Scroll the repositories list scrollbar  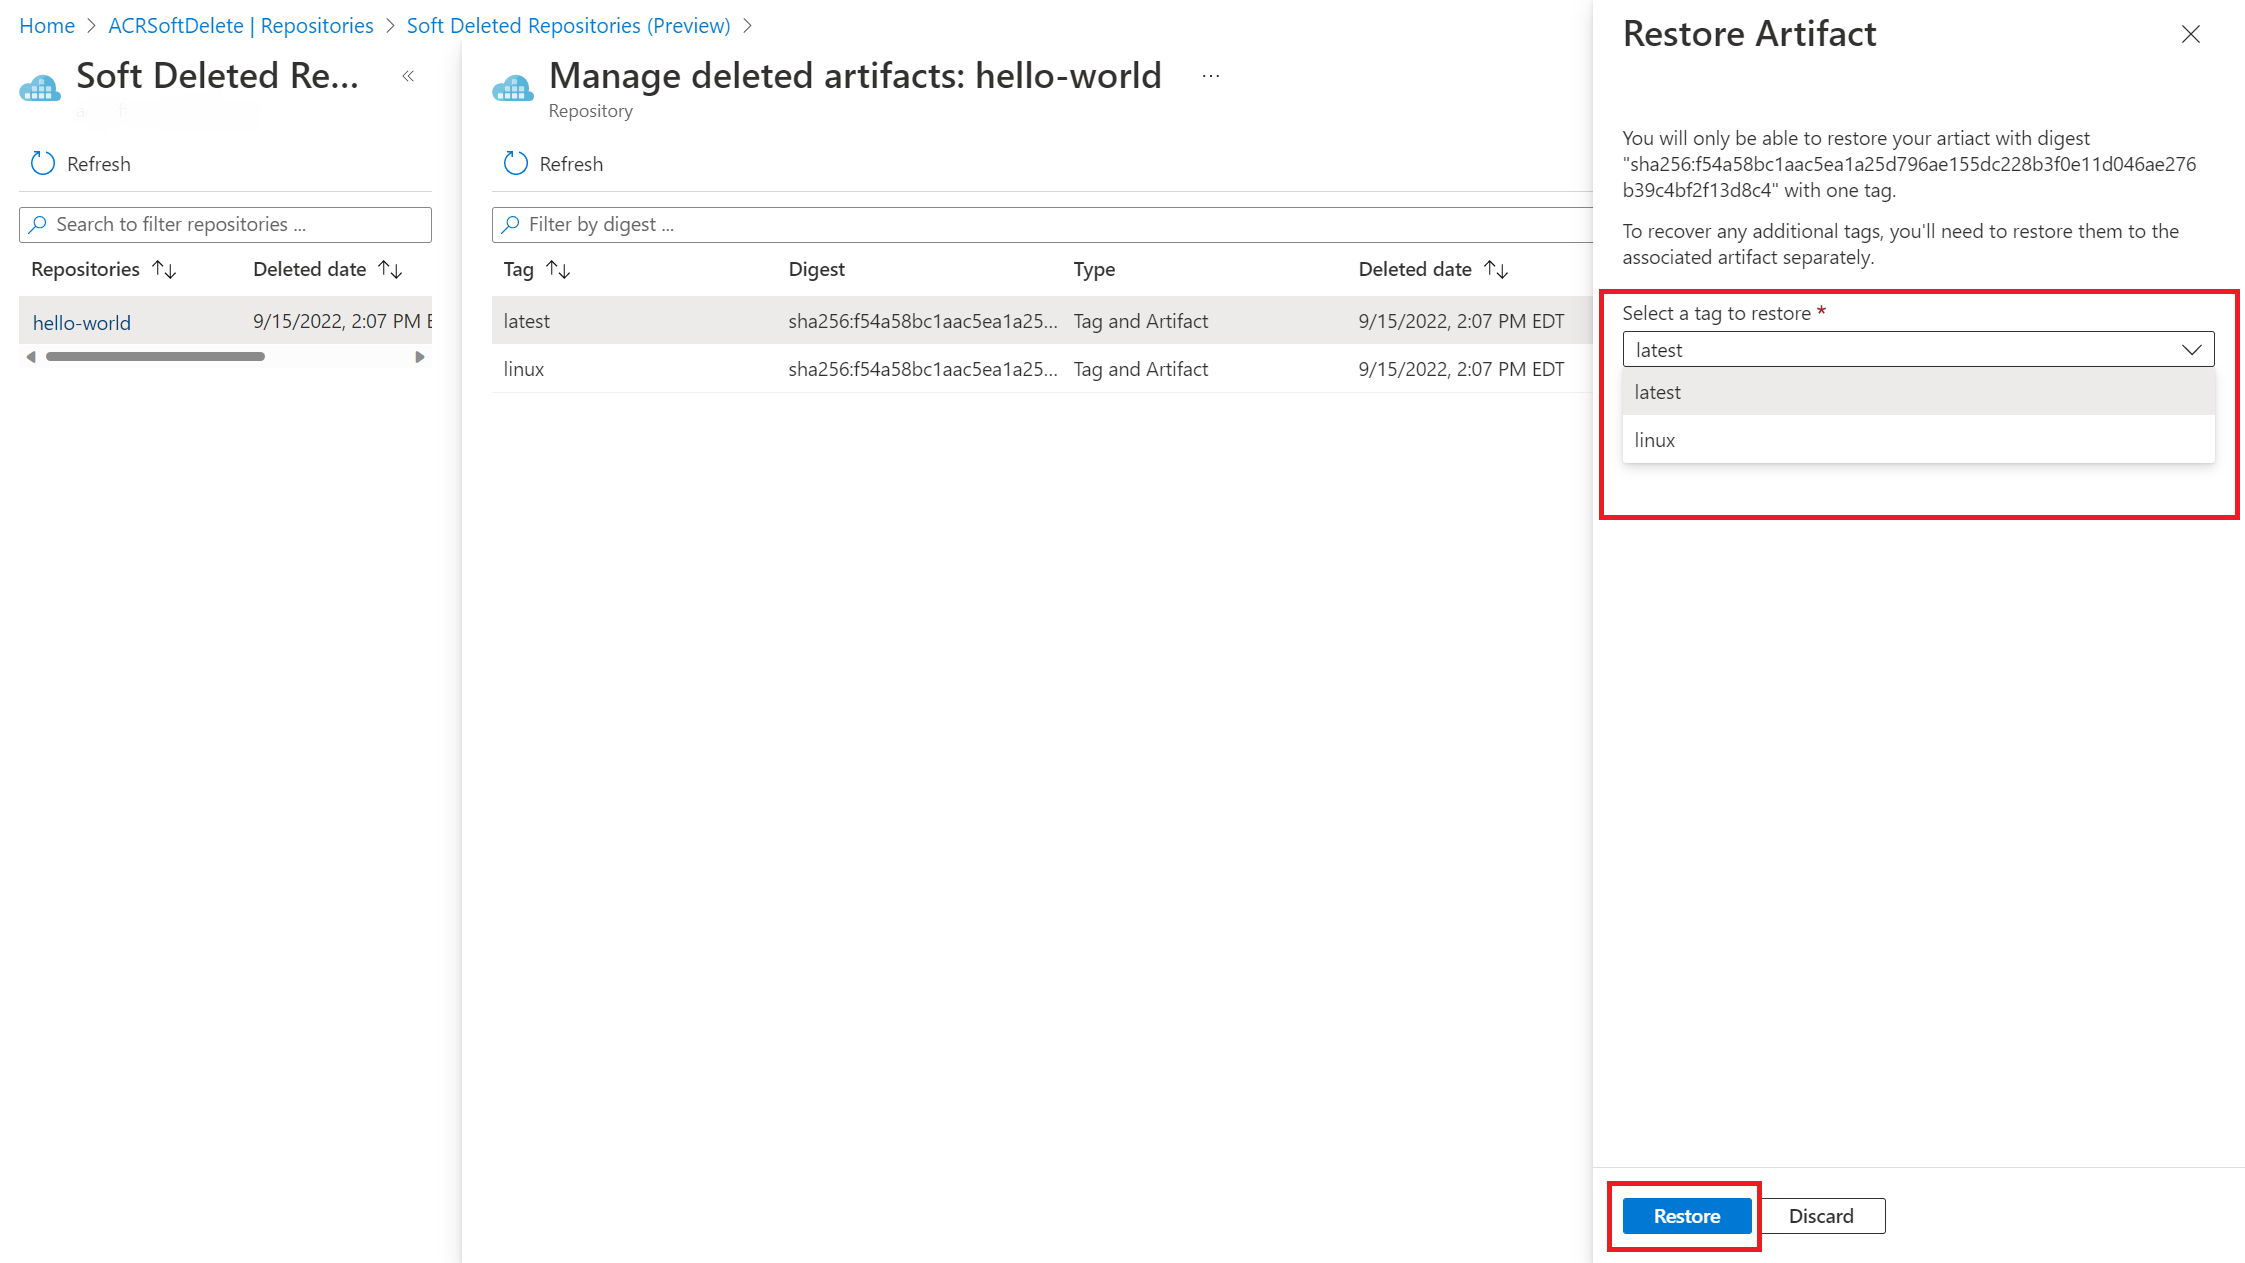(153, 356)
